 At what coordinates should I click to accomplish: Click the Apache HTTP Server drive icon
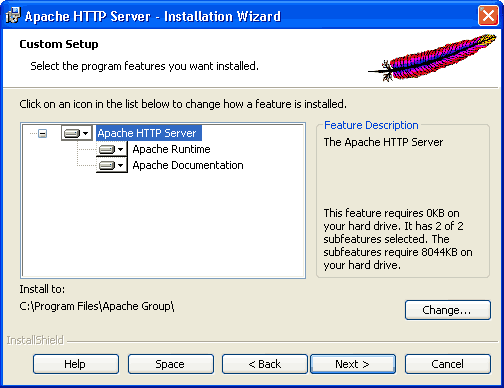tap(72, 134)
